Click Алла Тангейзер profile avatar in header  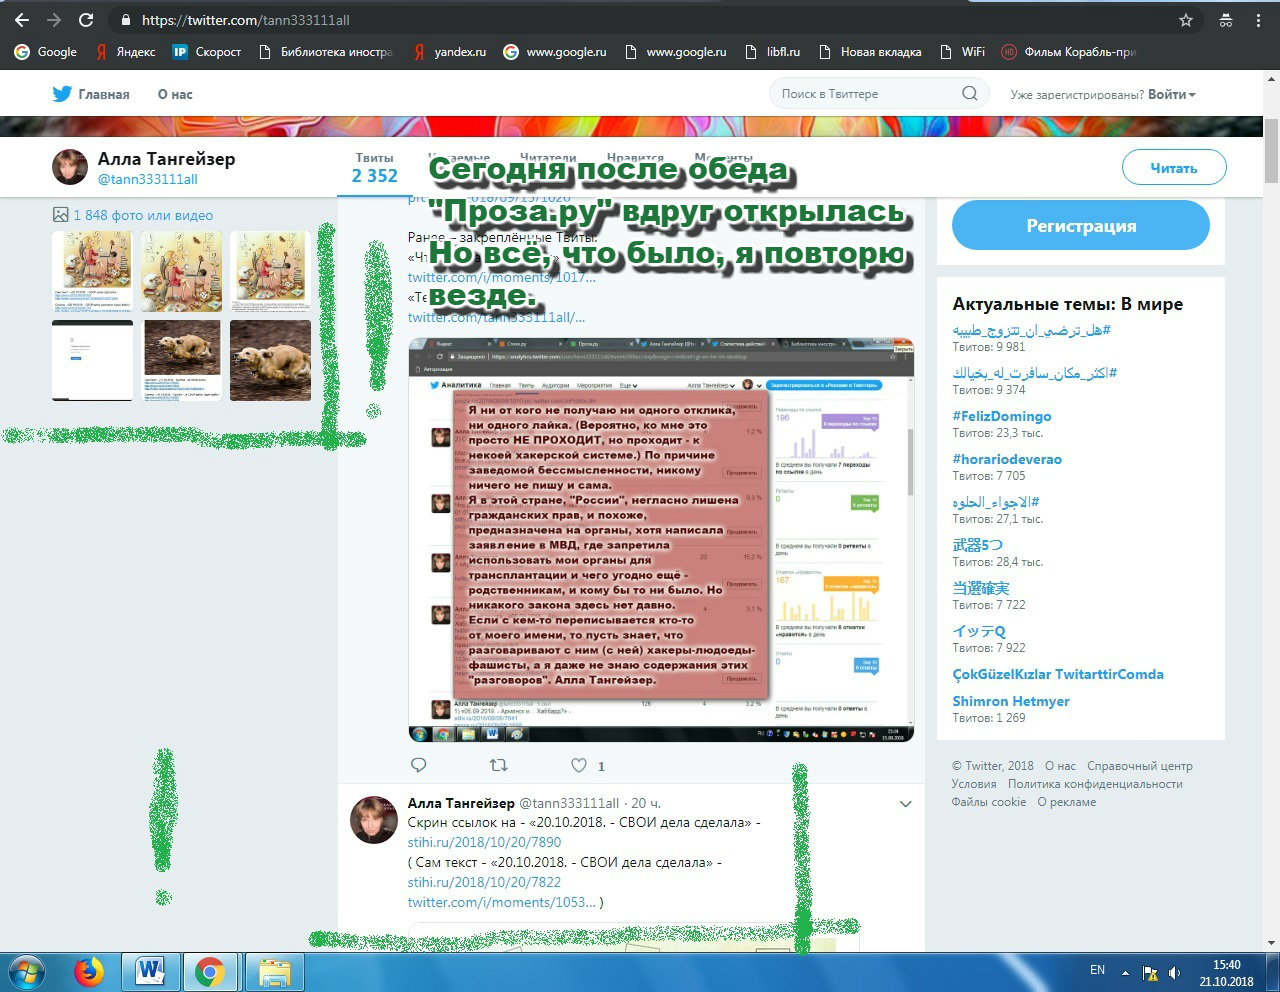tap(70, 167)
